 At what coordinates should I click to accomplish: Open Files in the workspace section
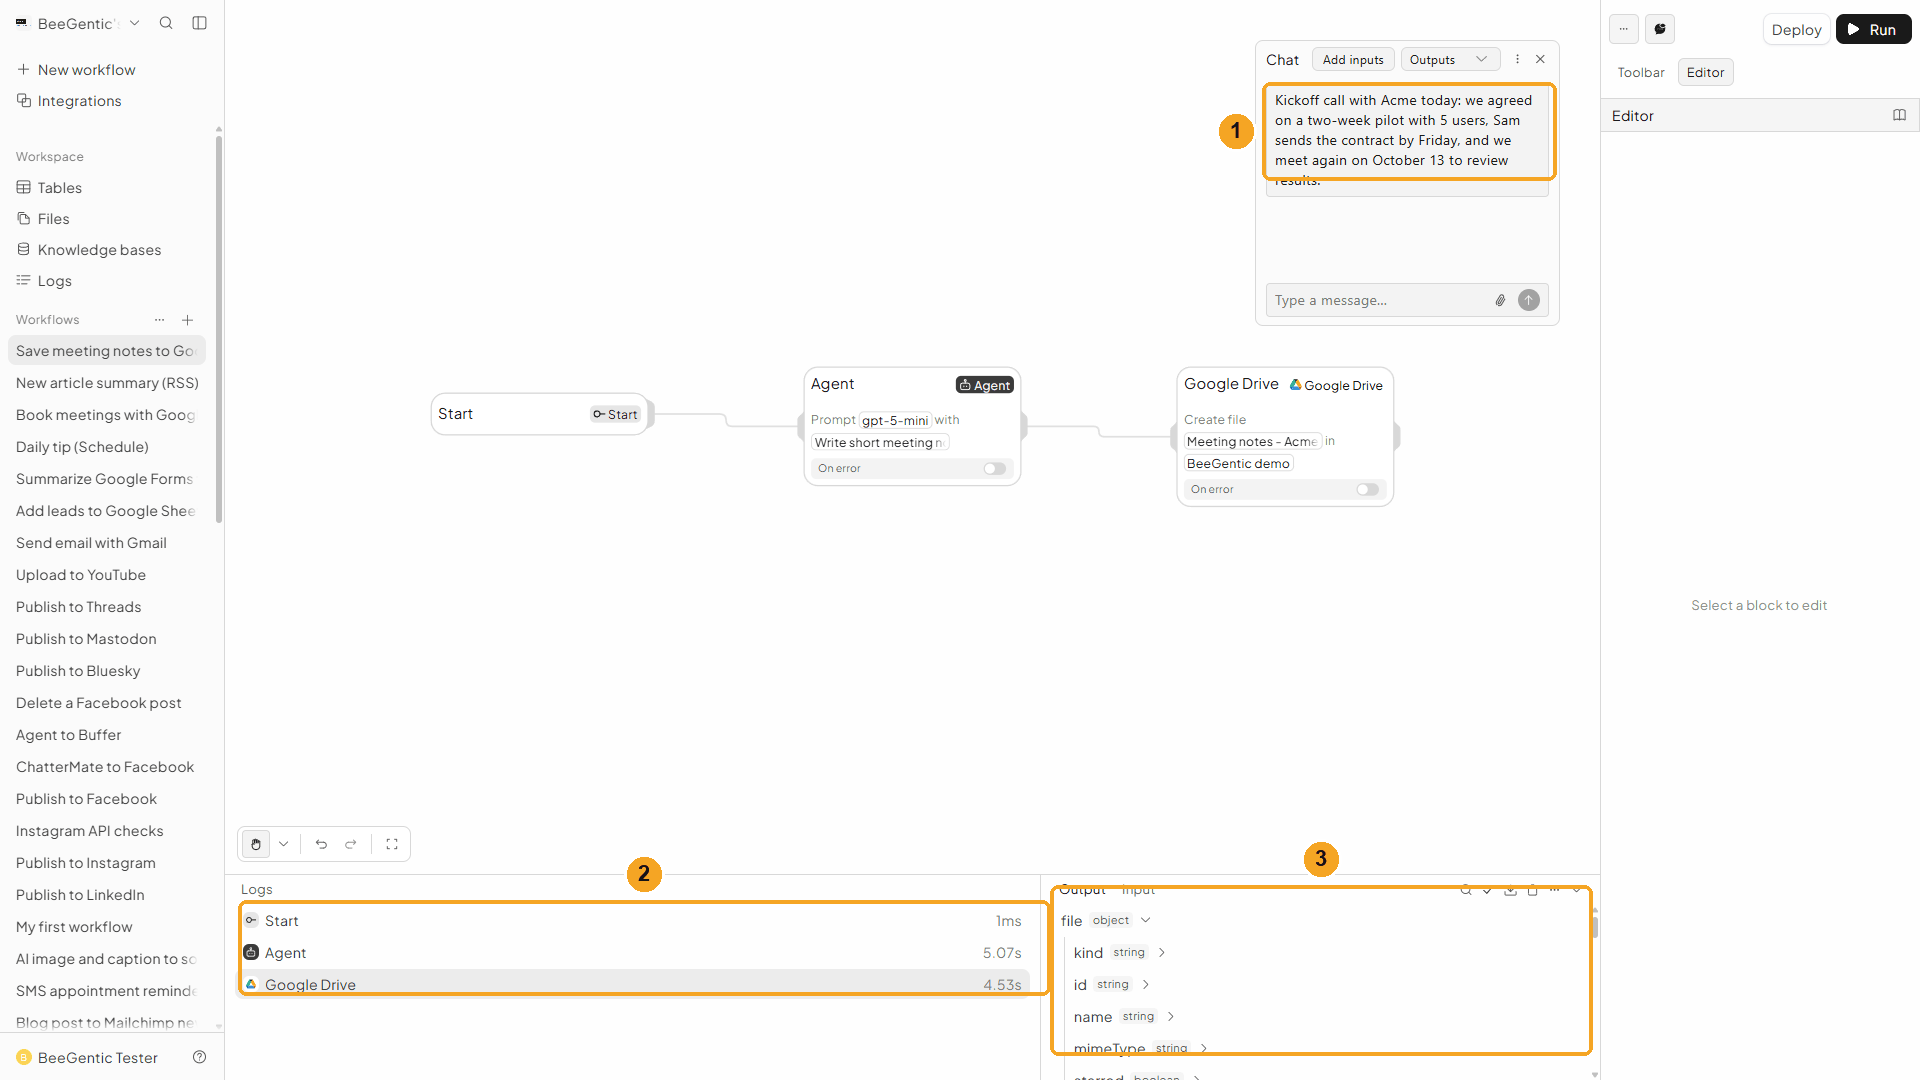tap(53, 218)
